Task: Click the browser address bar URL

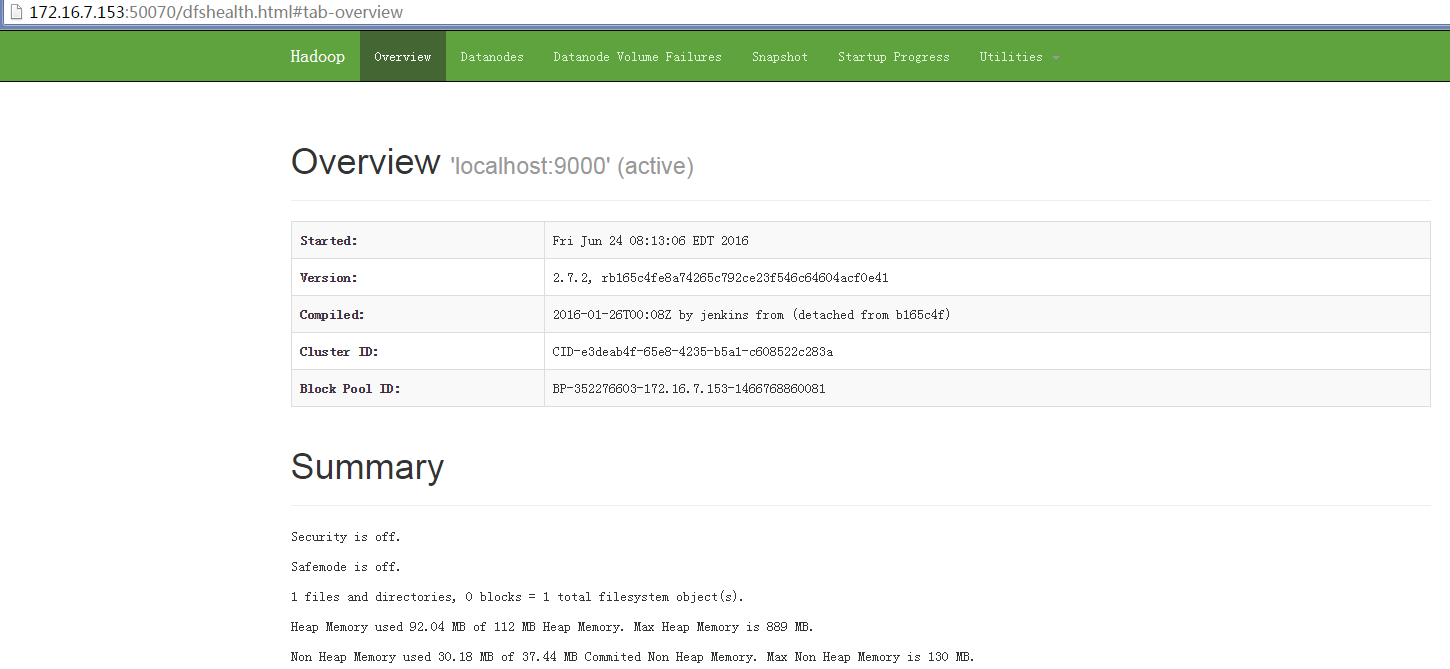Action: 216,13
